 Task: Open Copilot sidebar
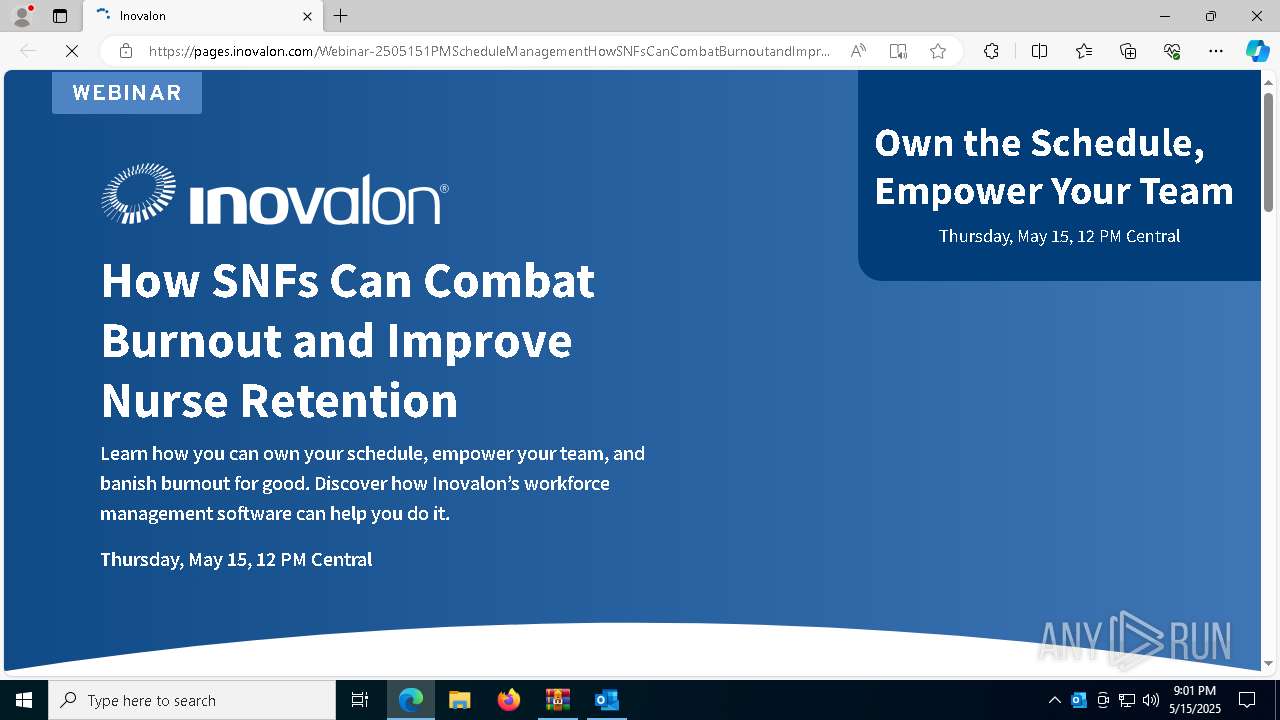coord(1257,51)
